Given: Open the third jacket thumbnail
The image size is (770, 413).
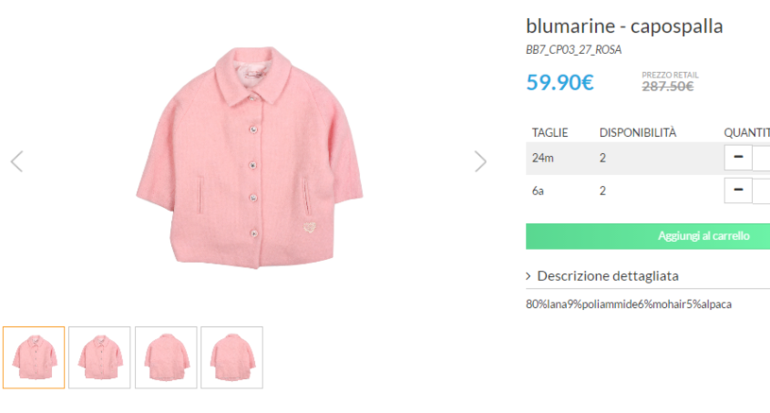Looking at the screenshot, I should pos(166,357).
